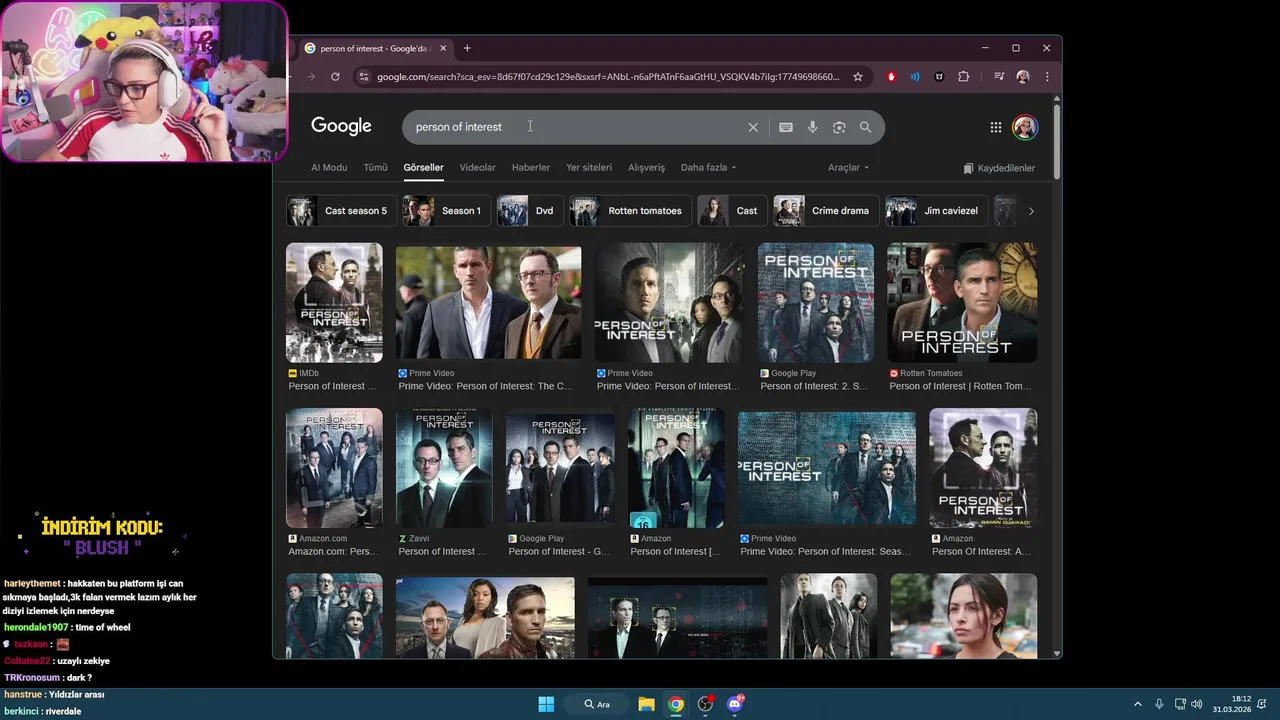Image resolution: width=1280 pixels, height=720 pixels.
Task: Open Chrome media controls icon
Action: (999, 76)
